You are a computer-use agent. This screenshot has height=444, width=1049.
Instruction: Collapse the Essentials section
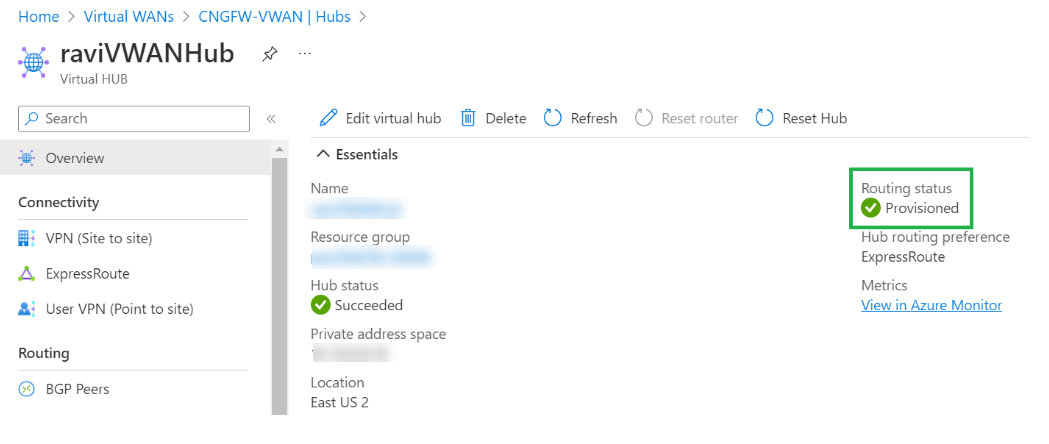(x=323, y=154)
